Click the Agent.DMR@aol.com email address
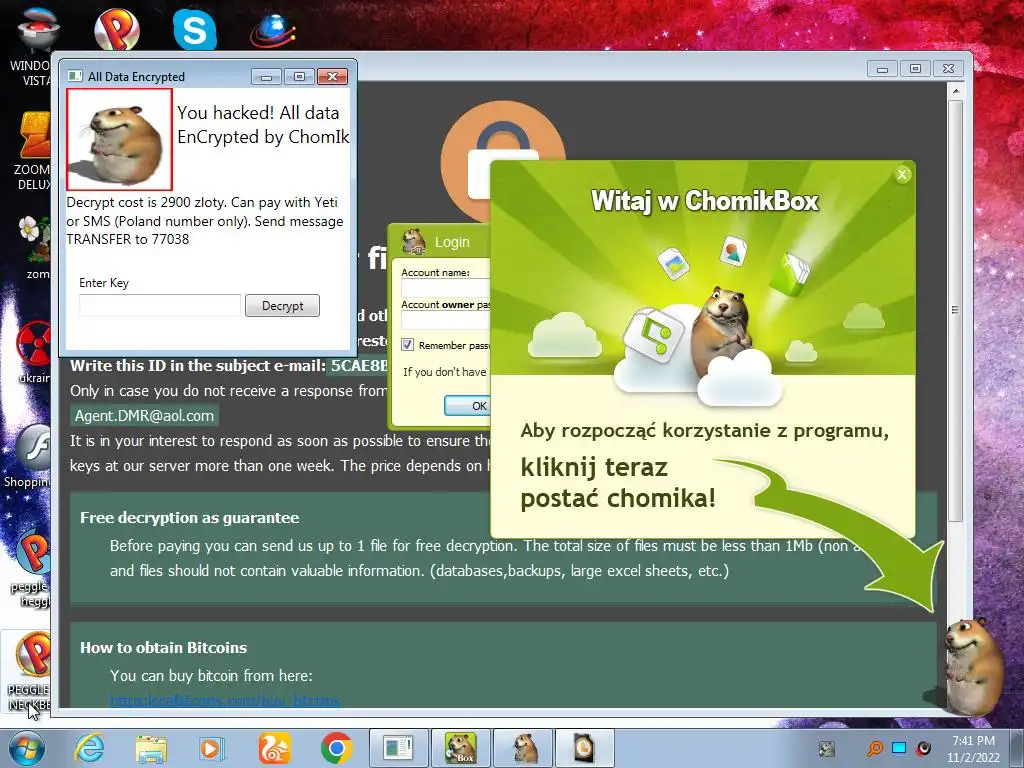Image resolution: width=1024 pixels, height=768 pixels. [x=144, y=416]
